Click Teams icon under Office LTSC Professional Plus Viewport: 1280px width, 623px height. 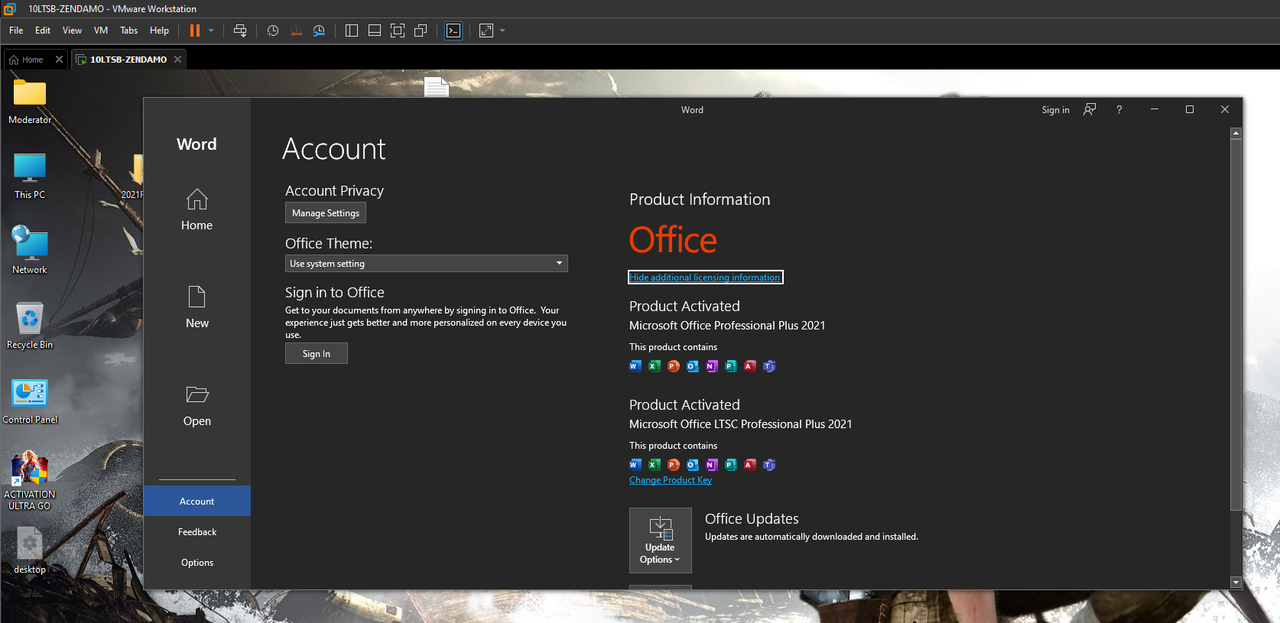769,465
